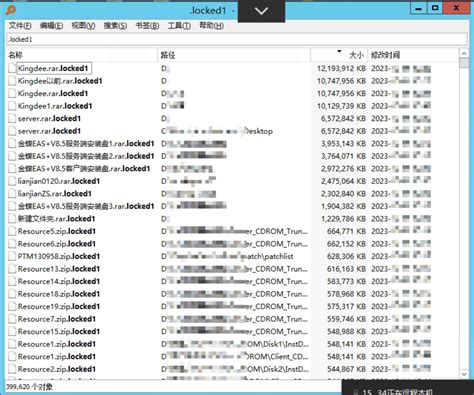Viewport: 474px width, 395px height.
Task: Expand the remote session chevron bar
Action: coord(261,11)
